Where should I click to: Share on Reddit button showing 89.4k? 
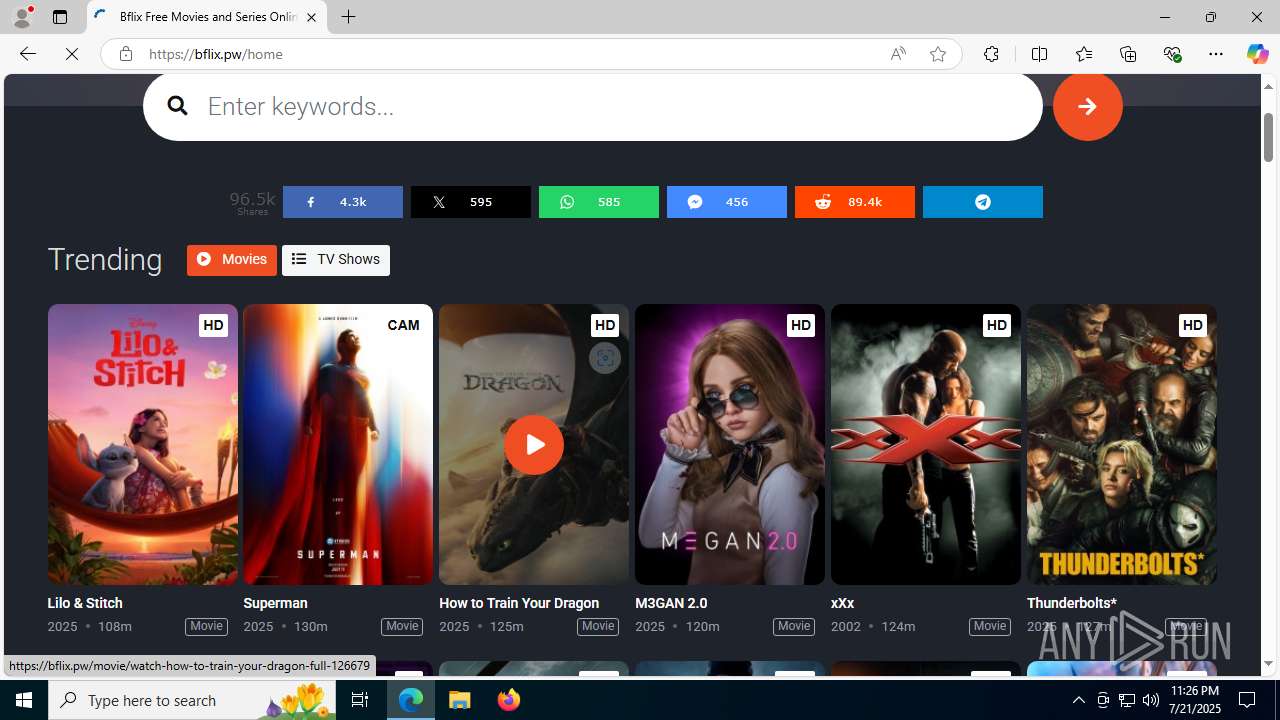(x=854, y=202)
